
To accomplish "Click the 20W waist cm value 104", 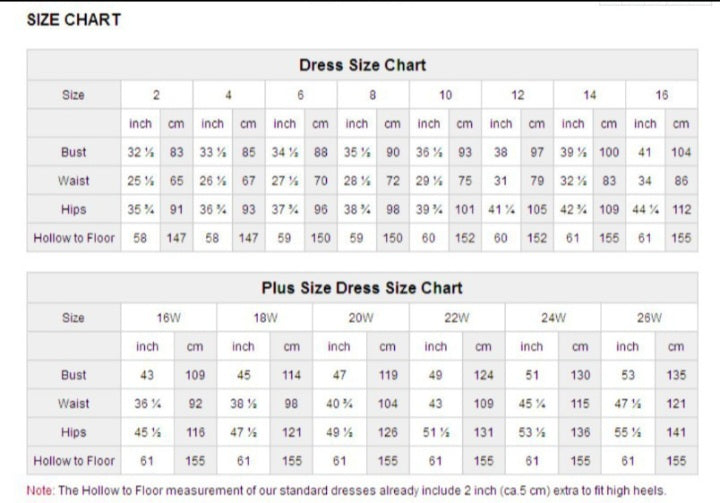I will 388,404.
